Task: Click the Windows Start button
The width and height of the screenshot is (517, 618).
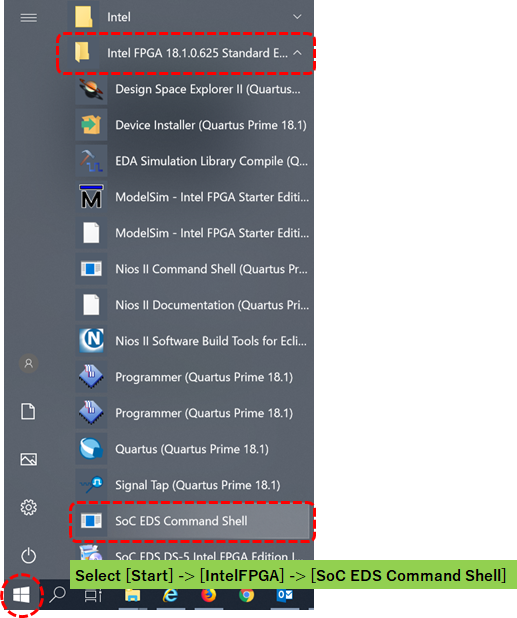Action: click(21, 594)
